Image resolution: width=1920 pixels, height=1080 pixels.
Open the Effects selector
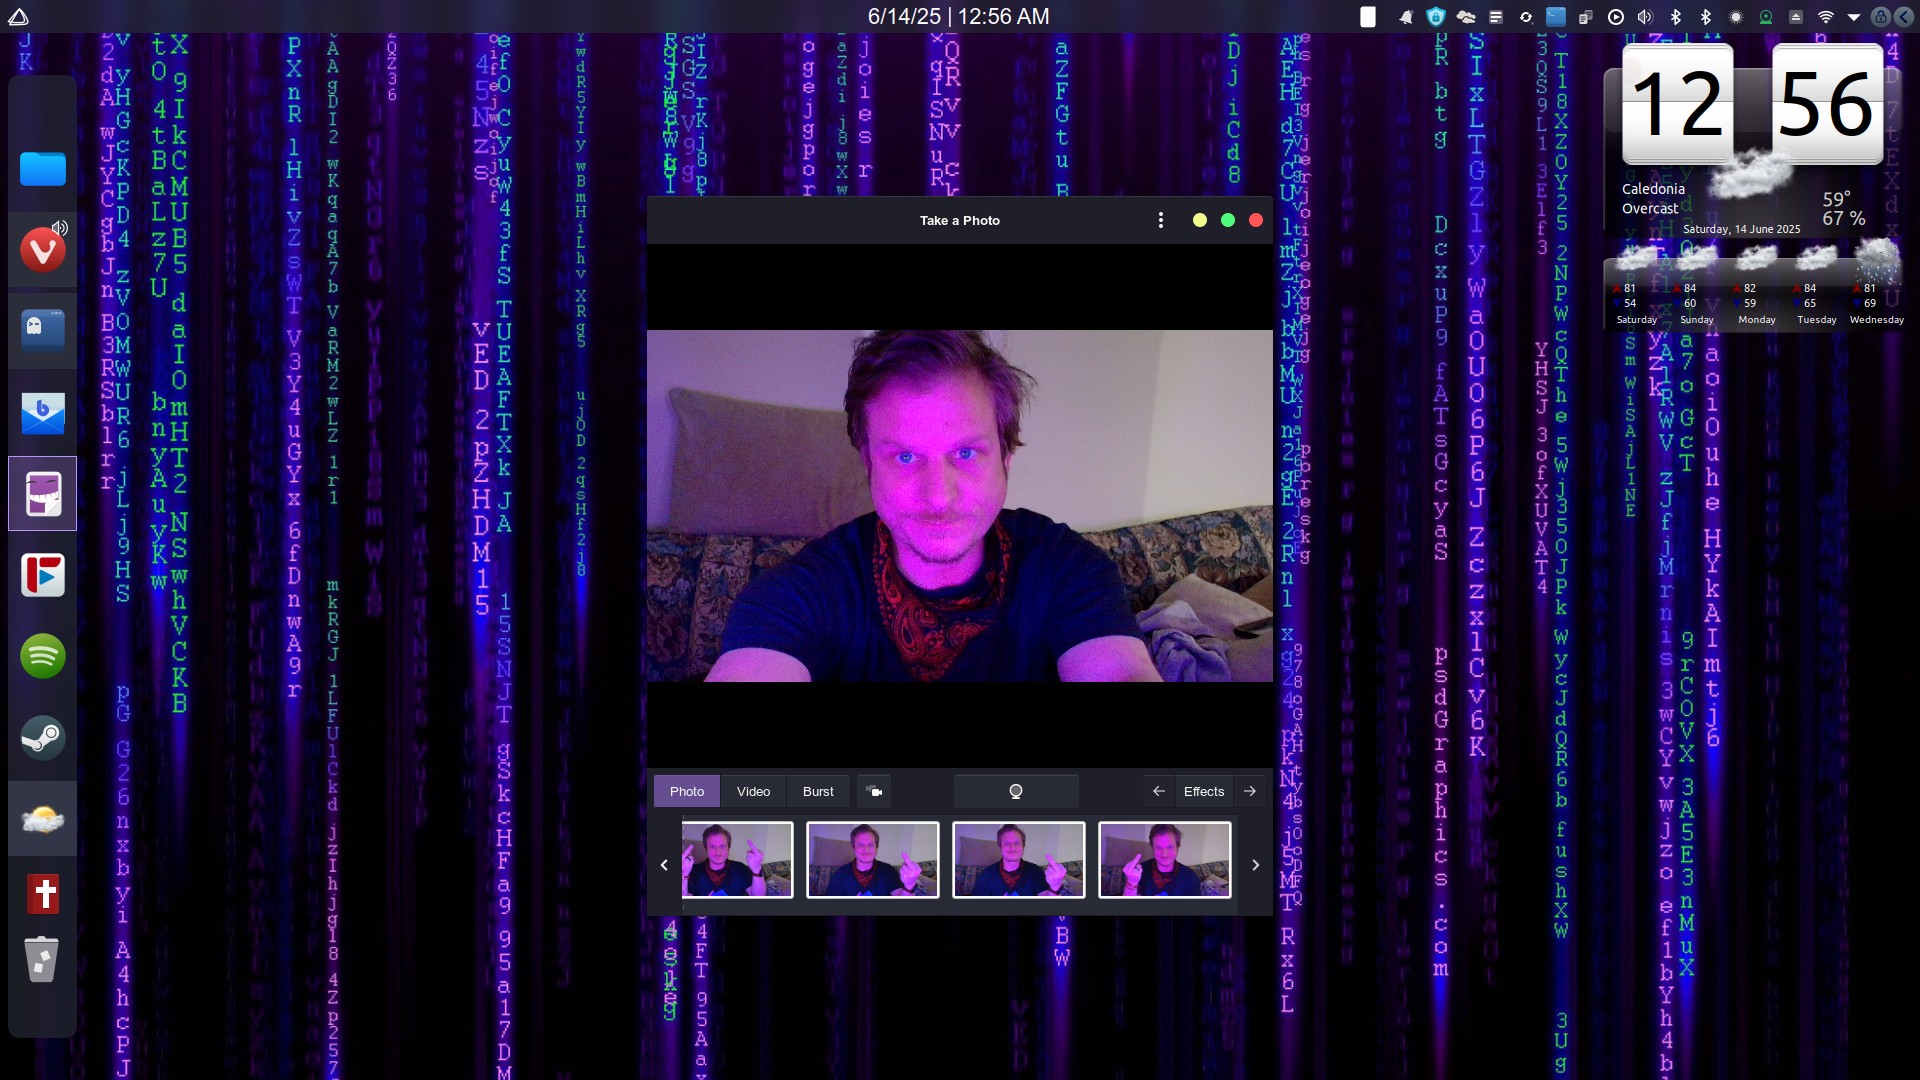pyautogui.click(x=1204, y=791)
